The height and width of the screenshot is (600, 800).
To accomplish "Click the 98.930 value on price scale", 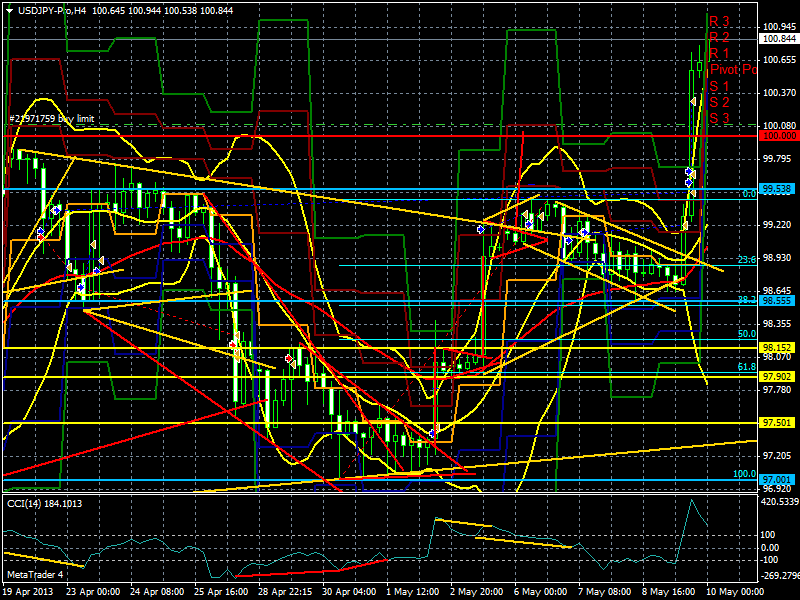I will coord(777,258).
